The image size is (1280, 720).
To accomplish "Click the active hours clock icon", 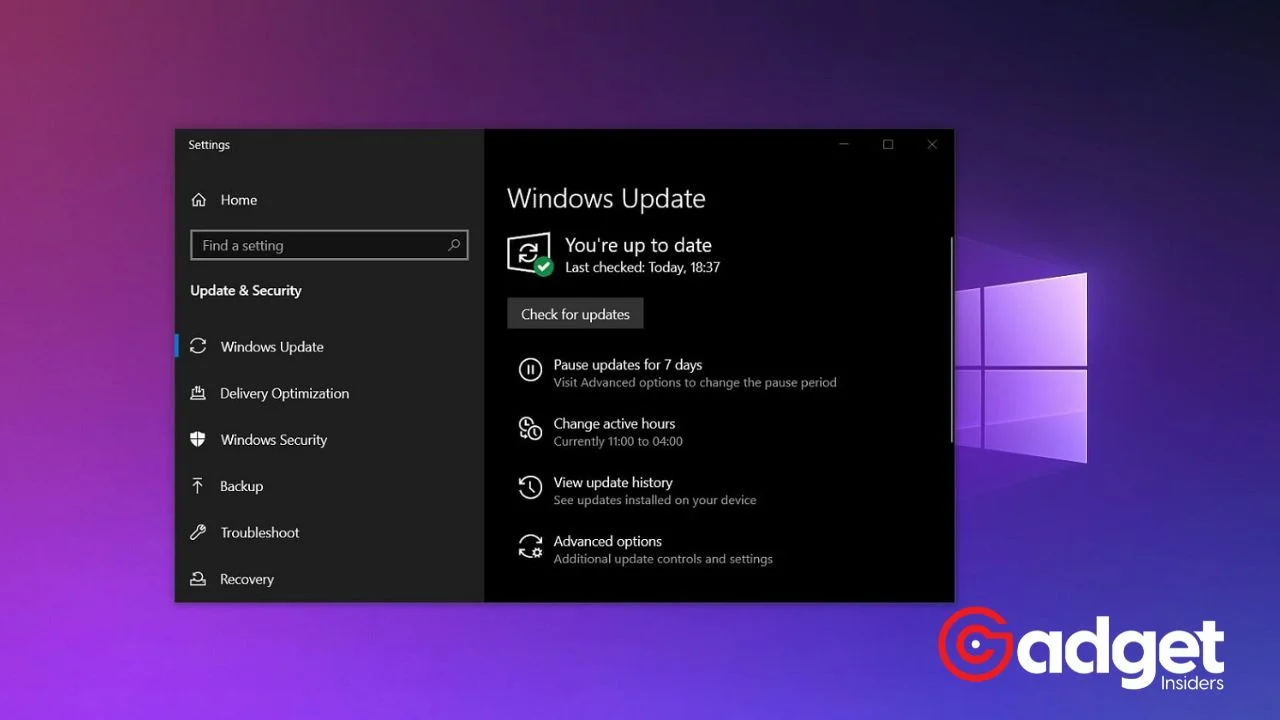I will click(530, 429).
